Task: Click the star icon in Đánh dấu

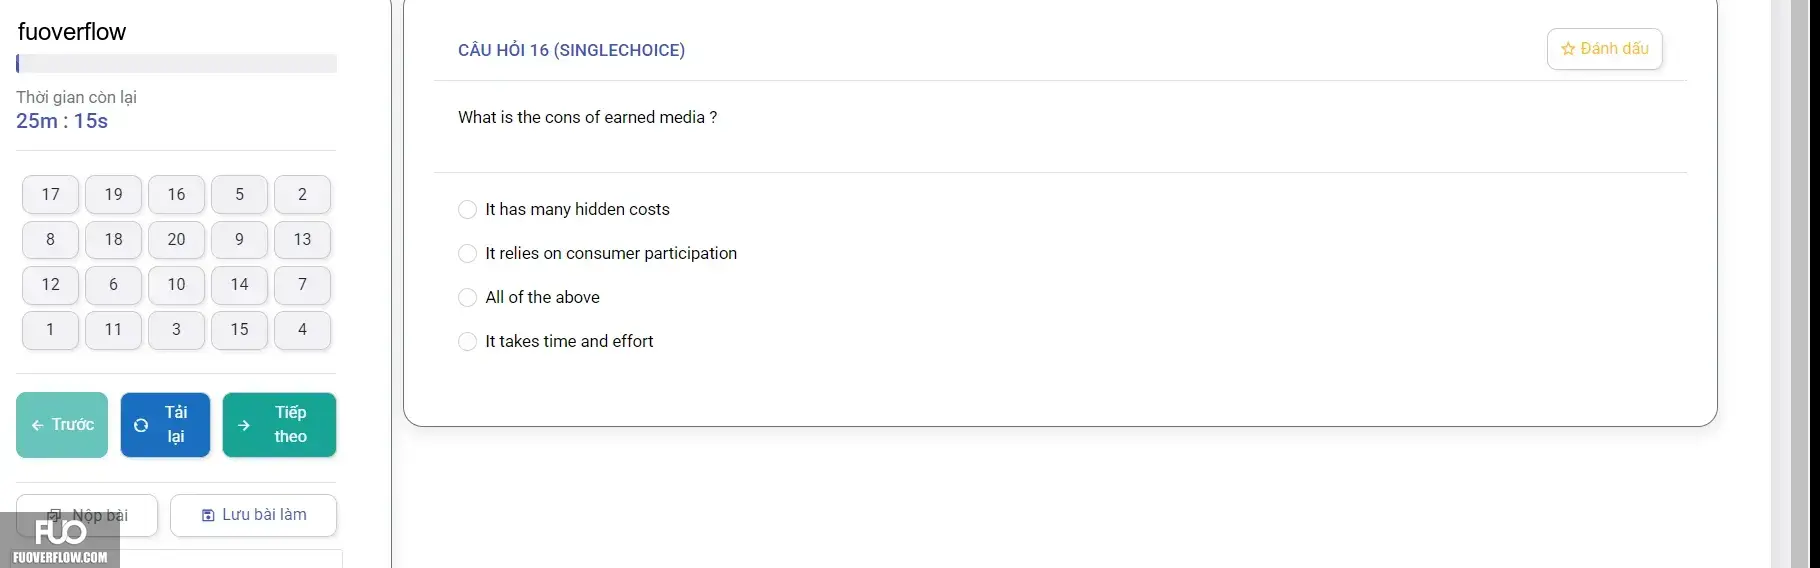Action: coord(1568,49)
